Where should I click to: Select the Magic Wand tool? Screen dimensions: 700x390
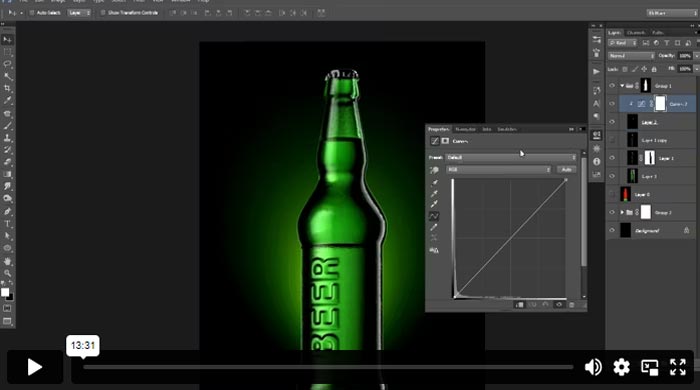[8, 77]
